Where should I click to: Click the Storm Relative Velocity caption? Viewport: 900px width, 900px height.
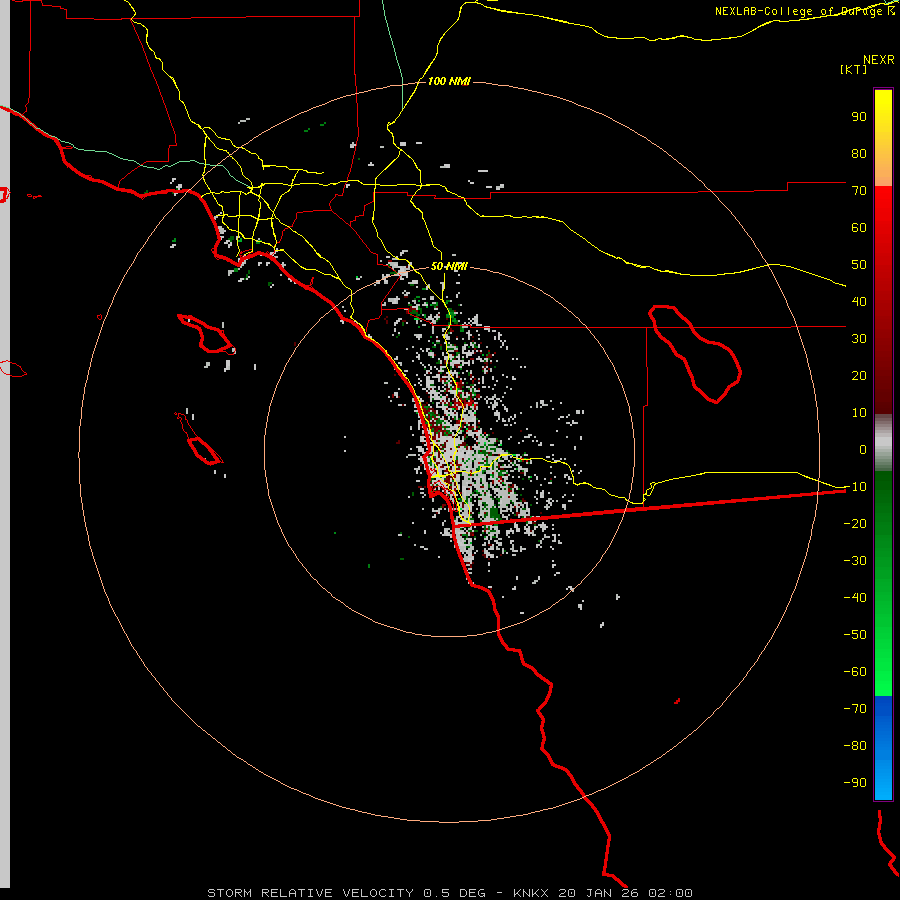[450, 893]
